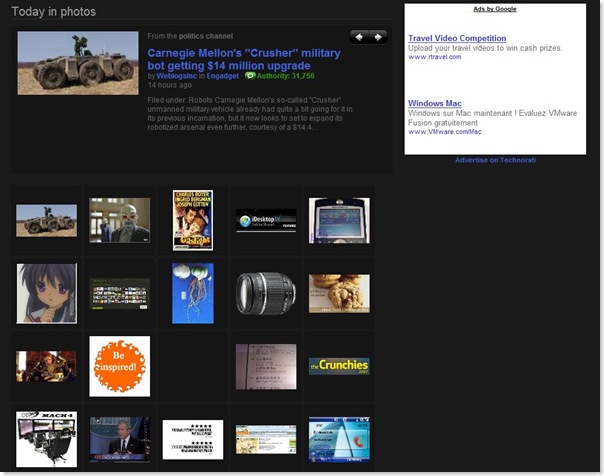
Task: Select the Crunchies 2007 logo thumbnail
Action: (x=339, y=366)
